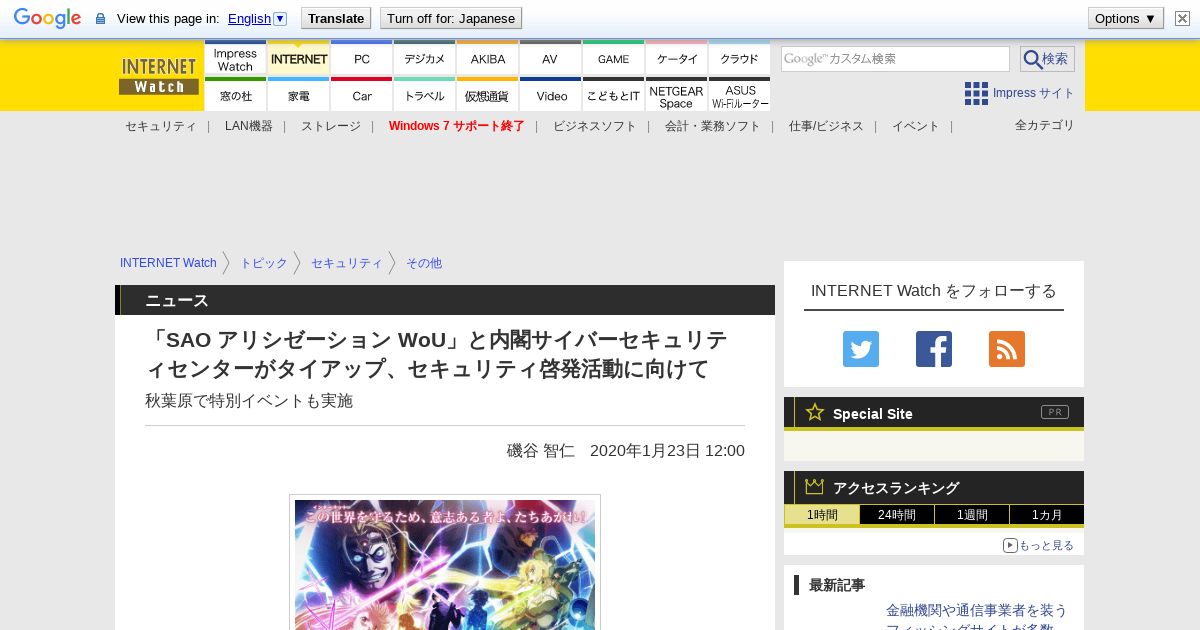Image resolution: width=1200 pixels, height=630 pixels.
Task: Open the ケータイ nav tab
Action: (676, 59)
